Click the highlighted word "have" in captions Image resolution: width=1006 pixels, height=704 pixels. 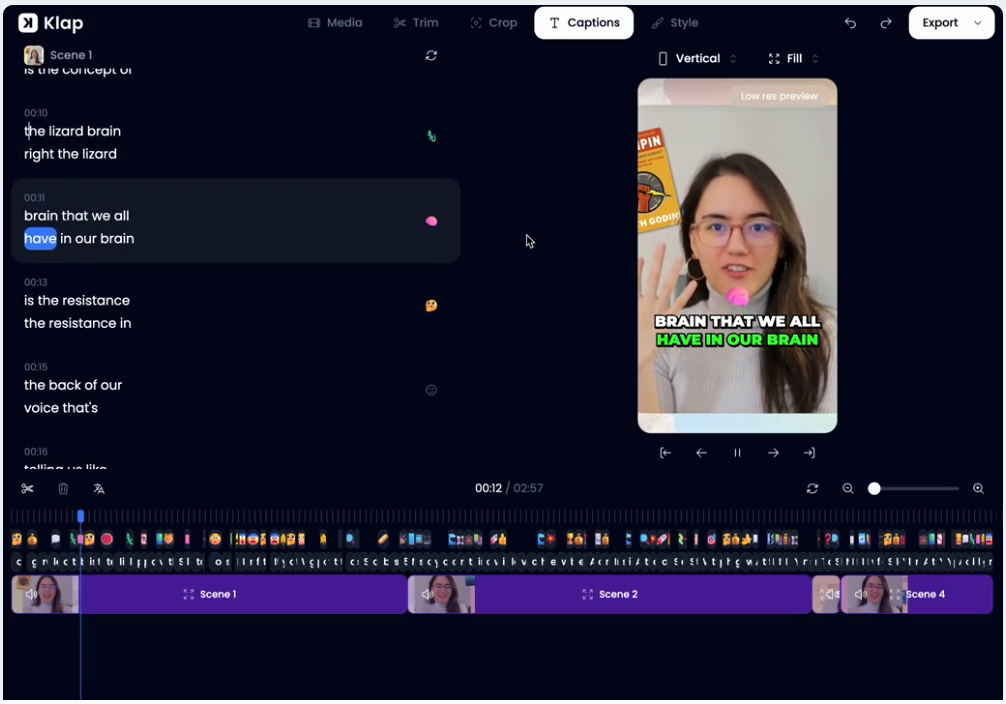pos(40,239)
